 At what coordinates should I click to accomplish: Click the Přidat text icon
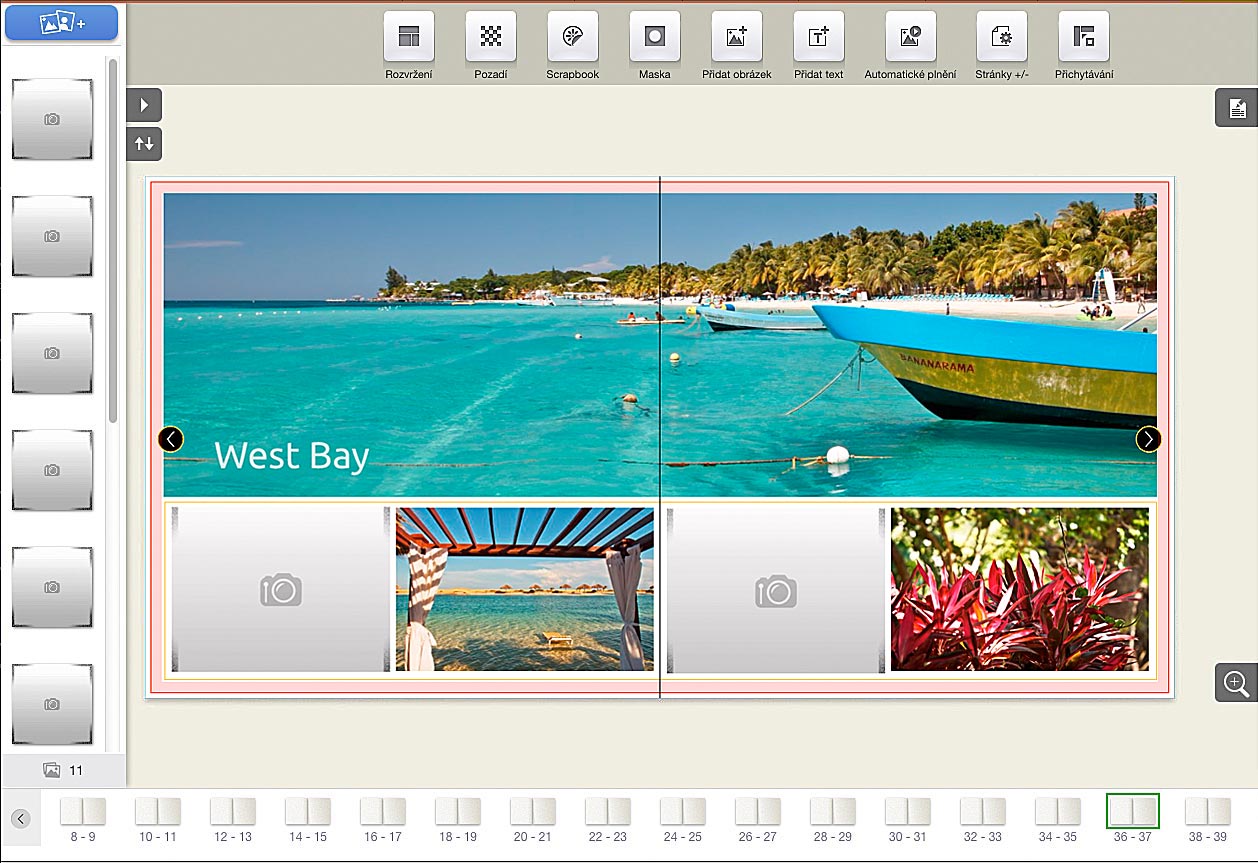[819, 37]
